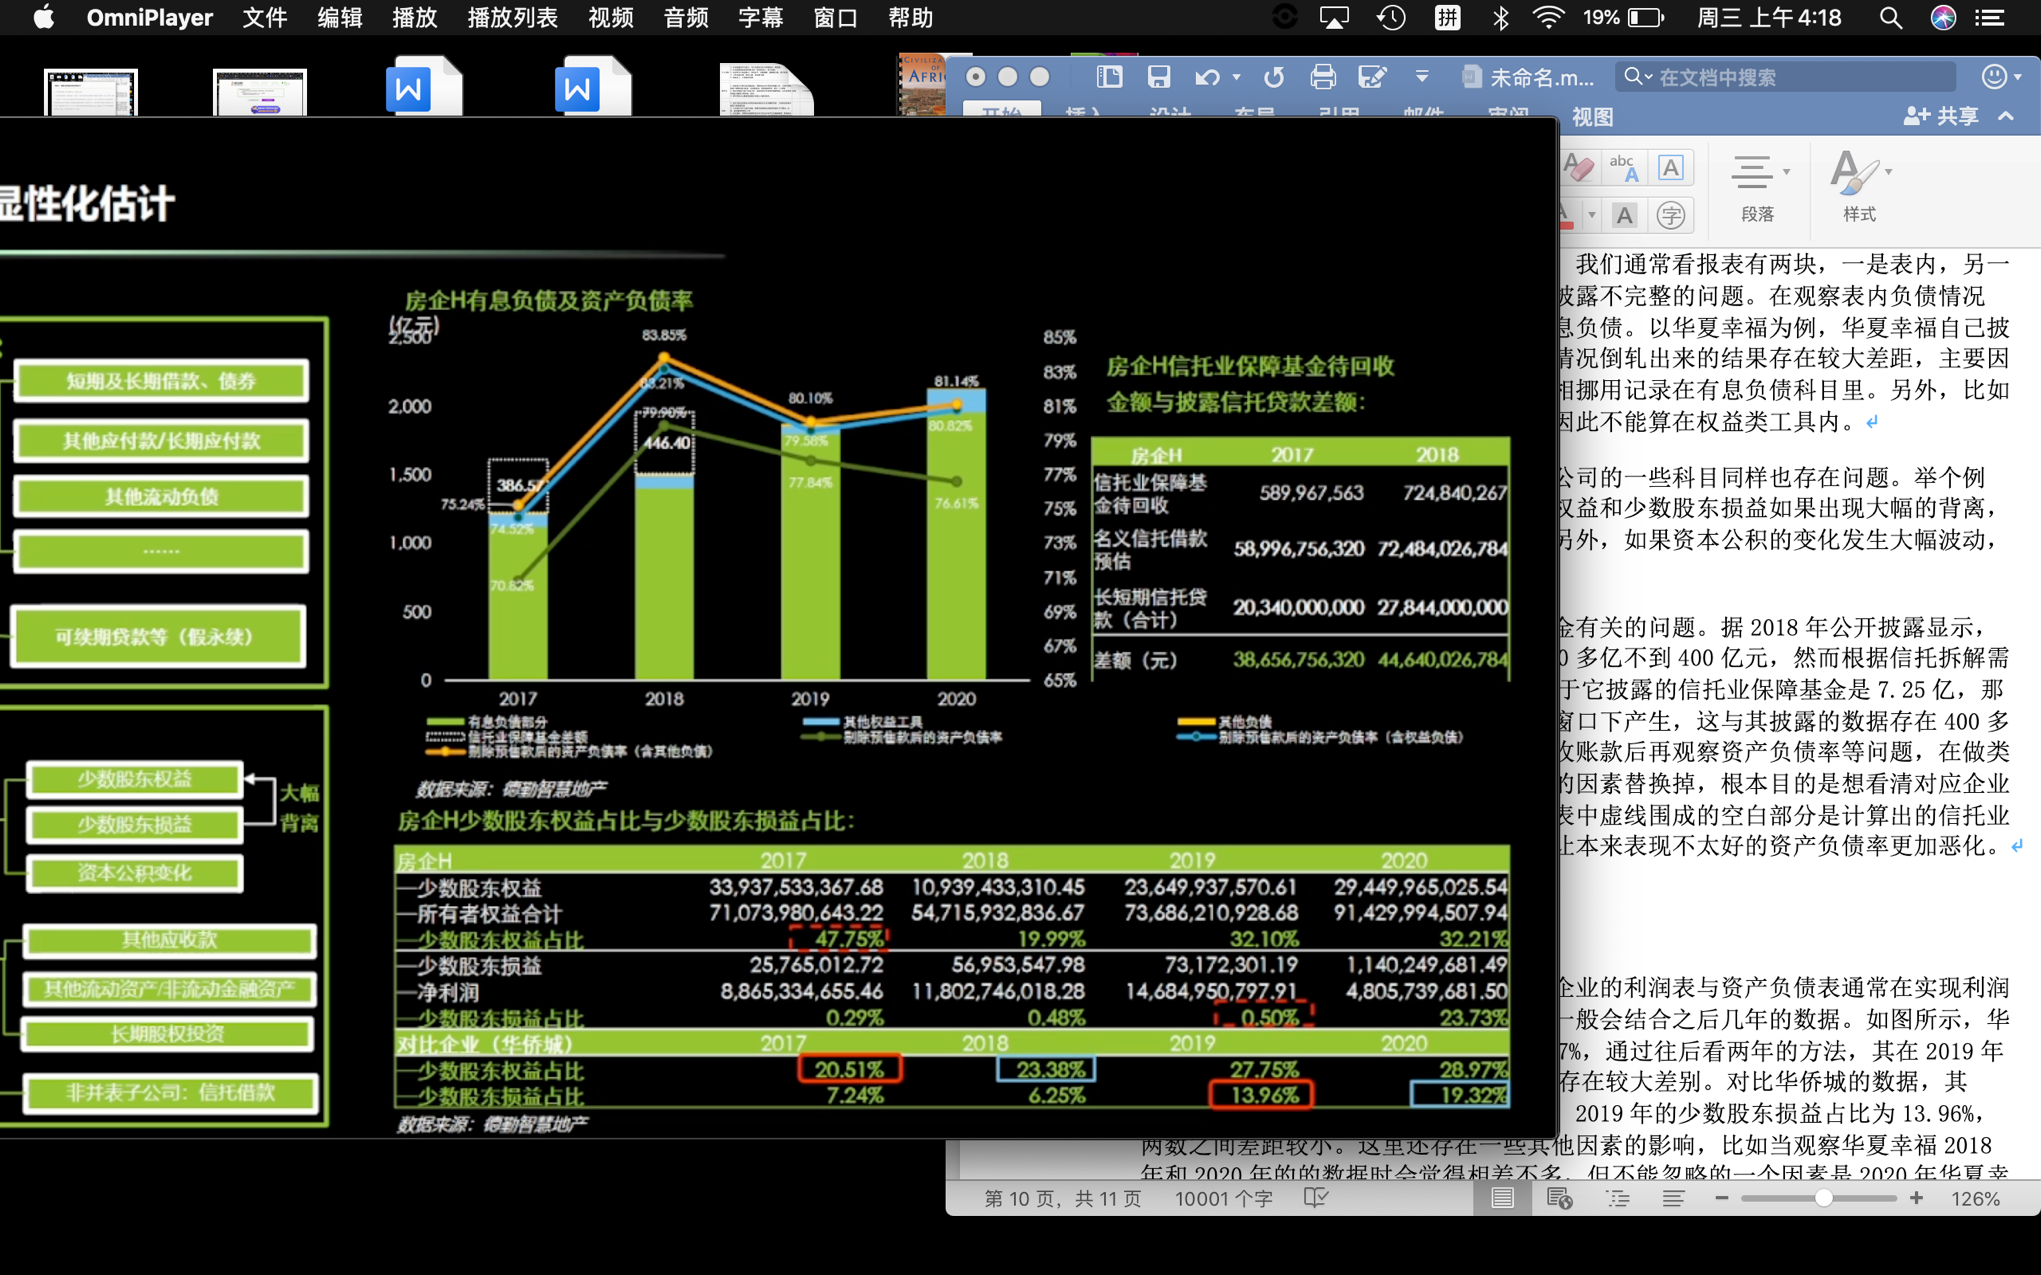Switch to Outline view in status bar

[x=1617, y=1198]
